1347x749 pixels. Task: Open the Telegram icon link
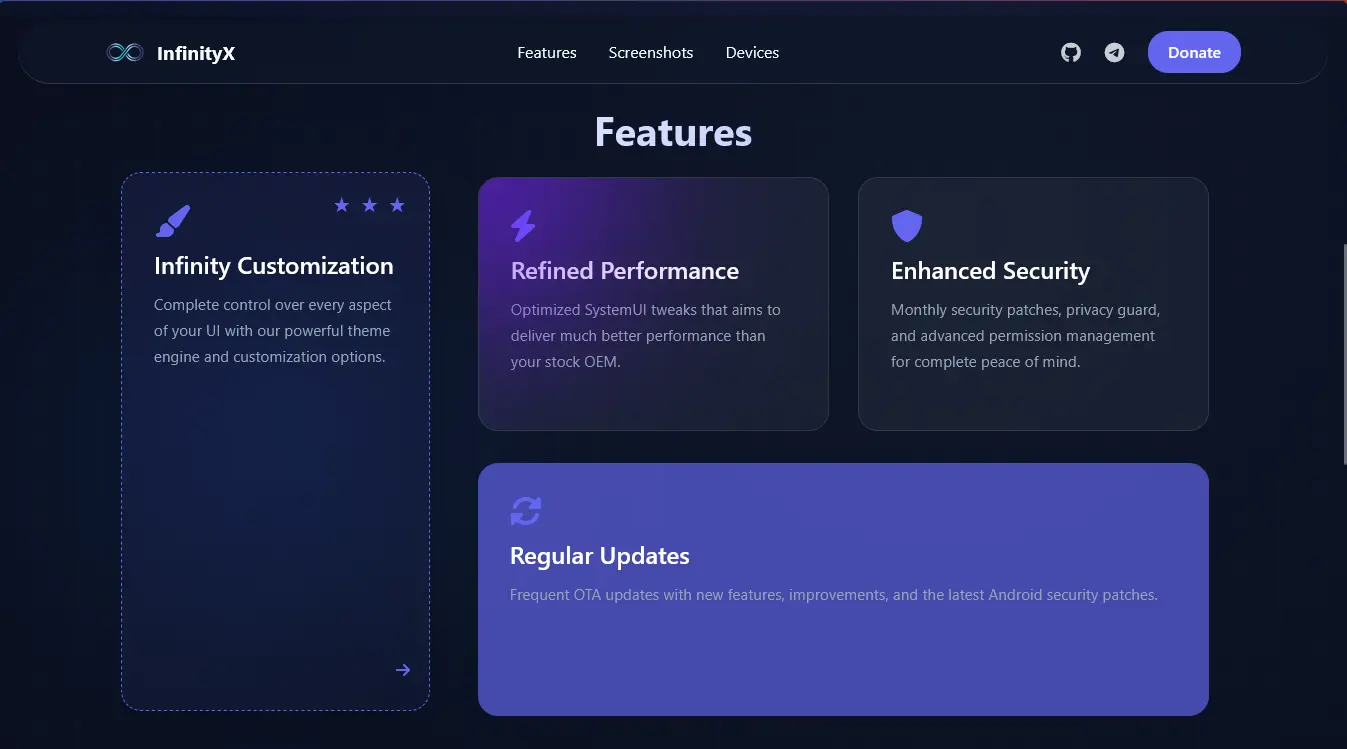(x=1114, y=53)
